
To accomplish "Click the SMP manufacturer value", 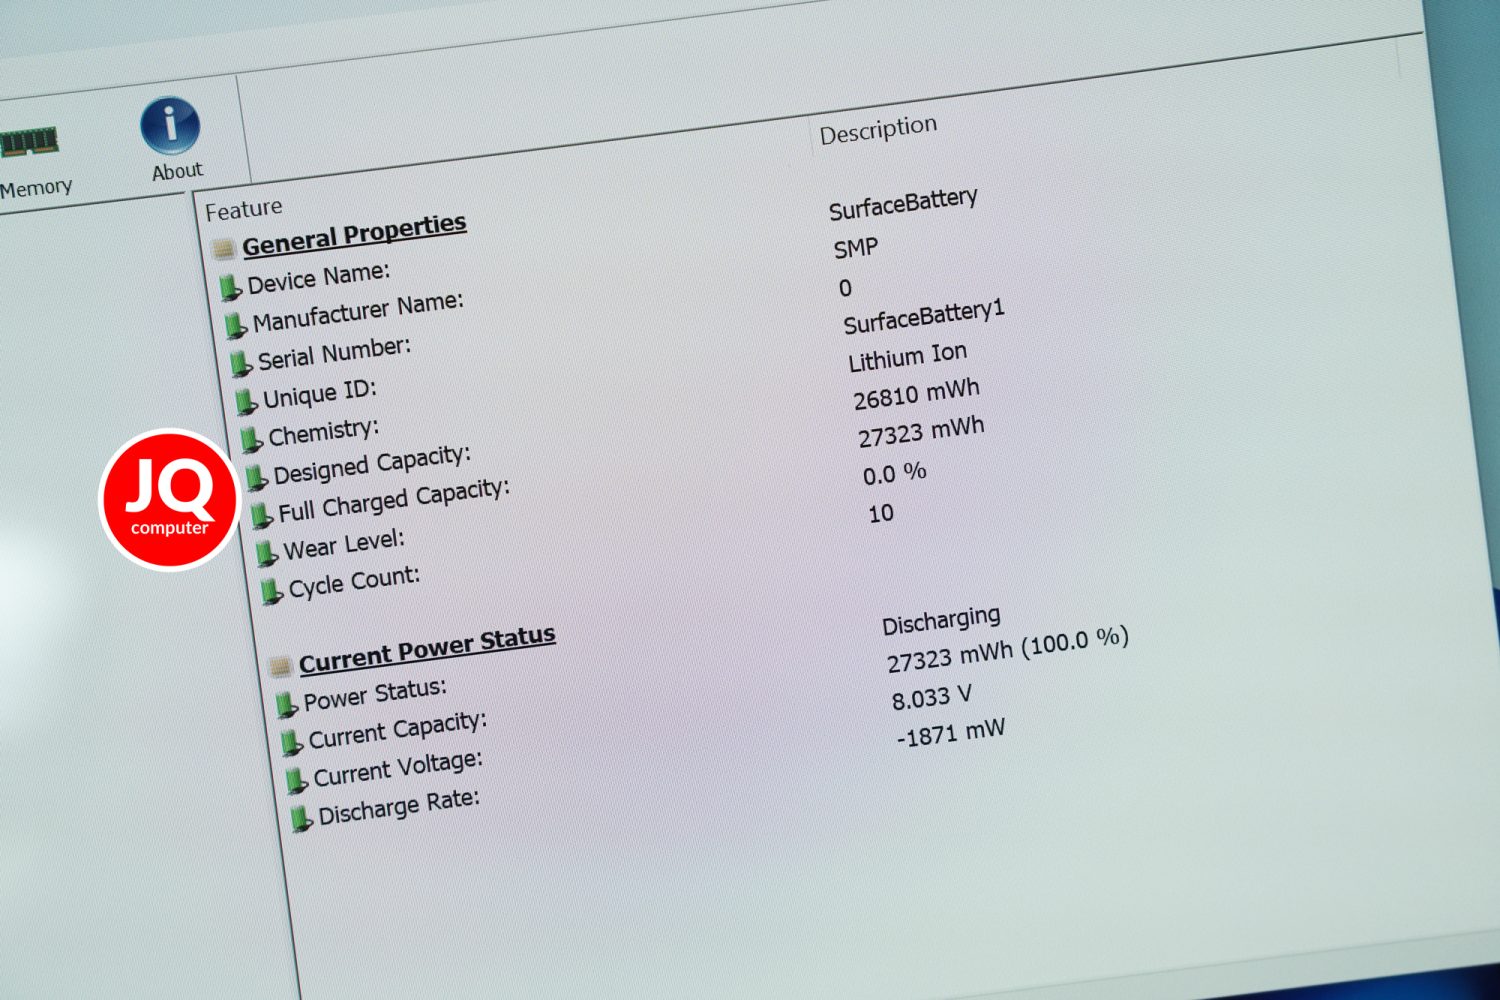I will coord(856,248).
